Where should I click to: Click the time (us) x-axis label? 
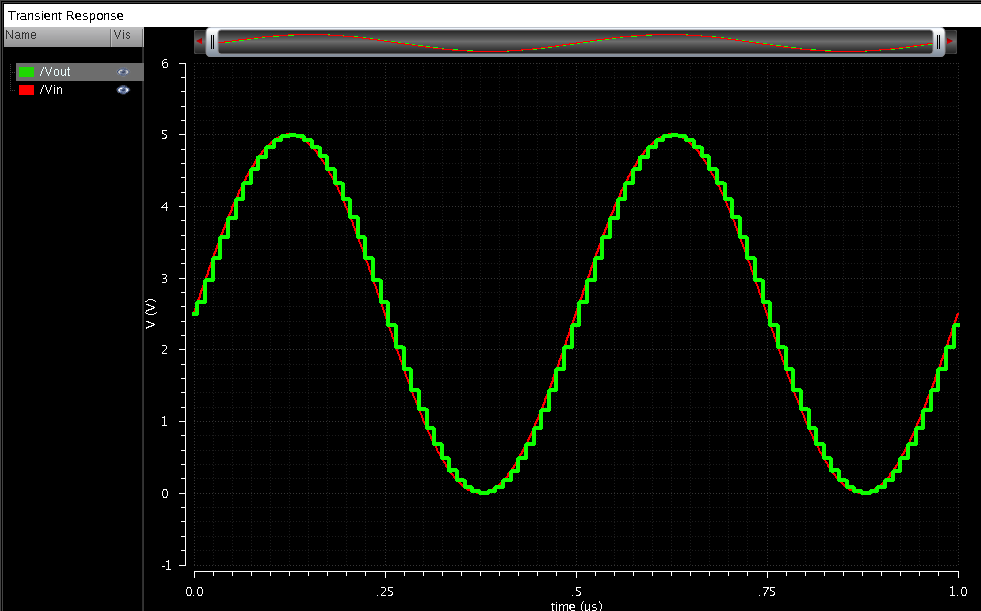pos(574,605)
